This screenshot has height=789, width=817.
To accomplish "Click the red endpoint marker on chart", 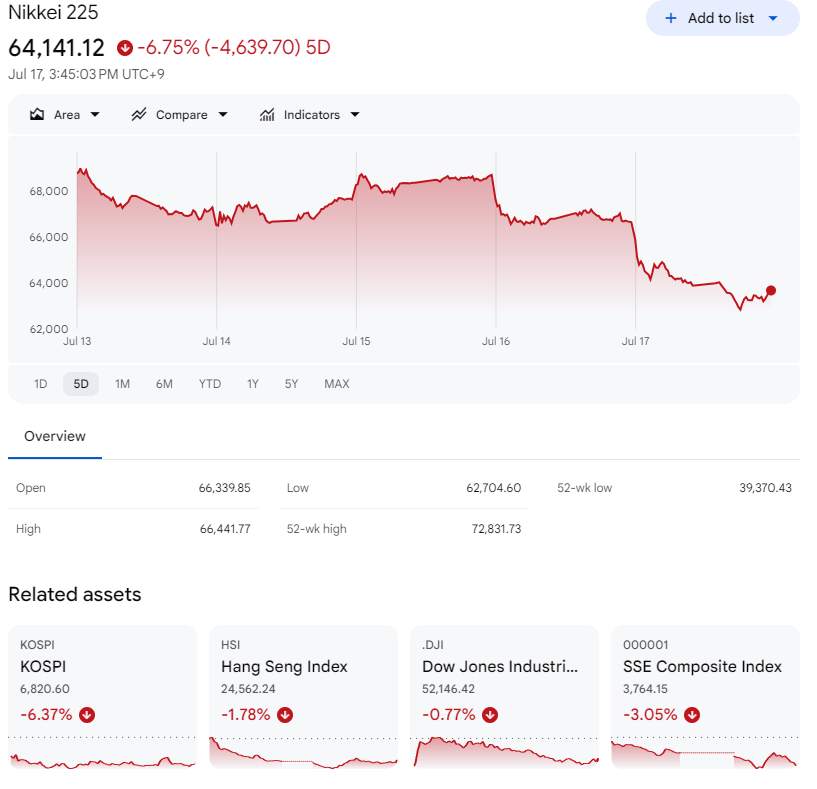I will (x=771, y=290).
